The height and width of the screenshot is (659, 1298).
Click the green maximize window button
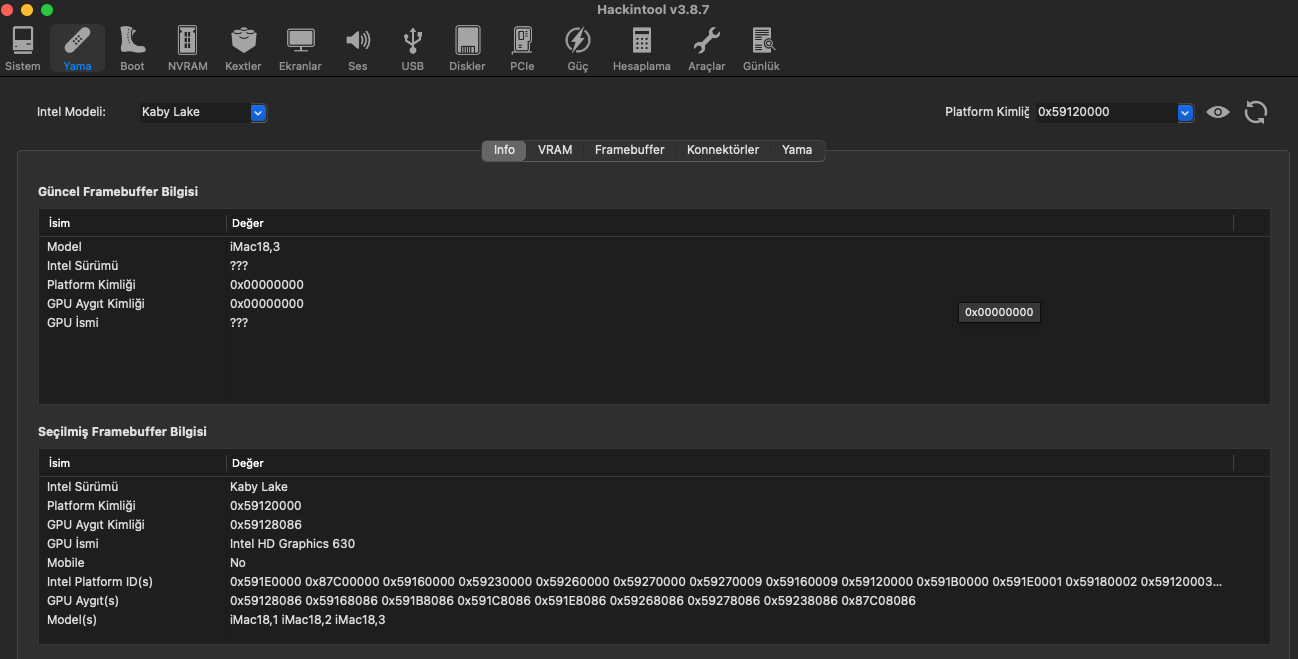pyautogui.click(x=47, y=9)
